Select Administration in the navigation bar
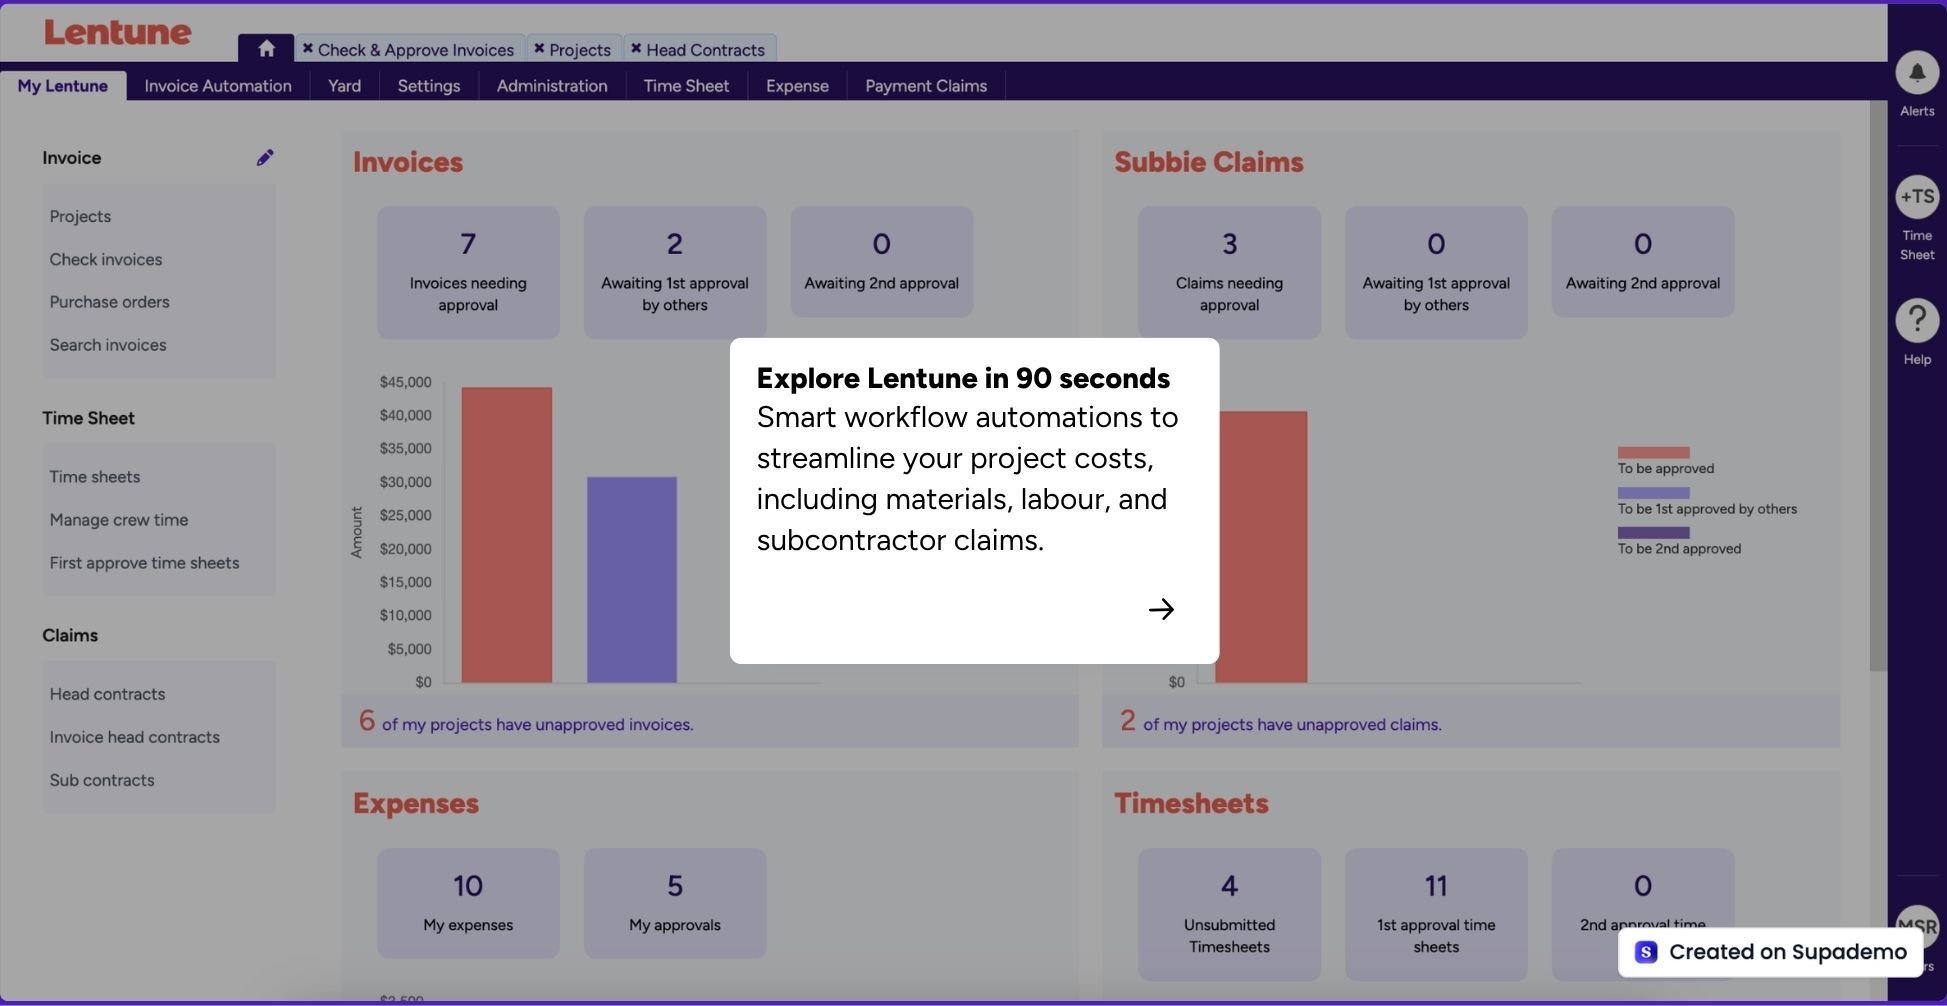1947x1006 pixels. pyautogui.click(x=551, y=85)
